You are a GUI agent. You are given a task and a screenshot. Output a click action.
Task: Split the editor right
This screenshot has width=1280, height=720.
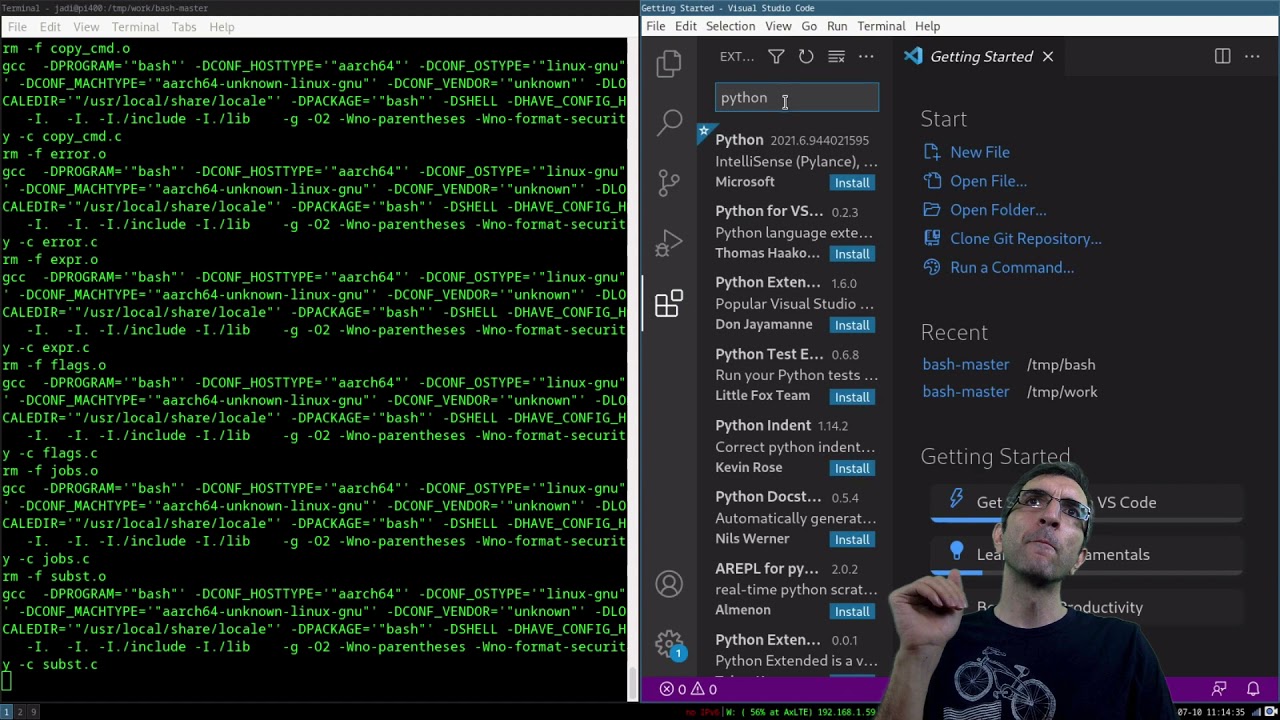1222,57
